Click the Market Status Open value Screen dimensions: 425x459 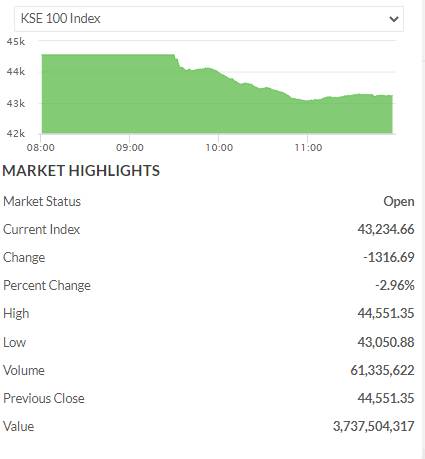pyautogui.click(x=399, y=202)
